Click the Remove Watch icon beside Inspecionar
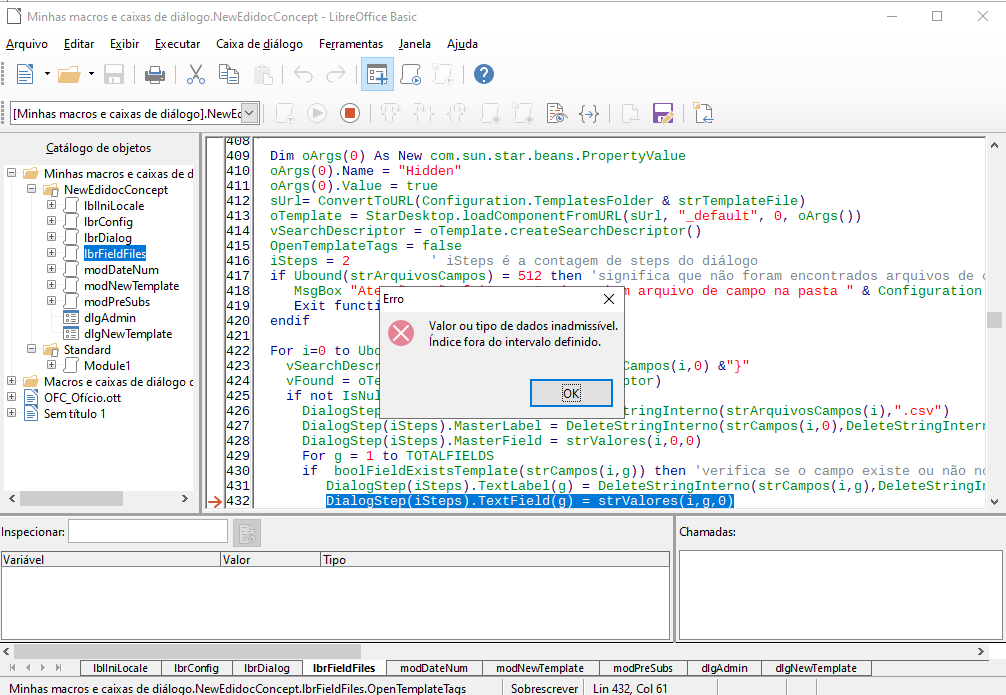 tap(246, 533)
